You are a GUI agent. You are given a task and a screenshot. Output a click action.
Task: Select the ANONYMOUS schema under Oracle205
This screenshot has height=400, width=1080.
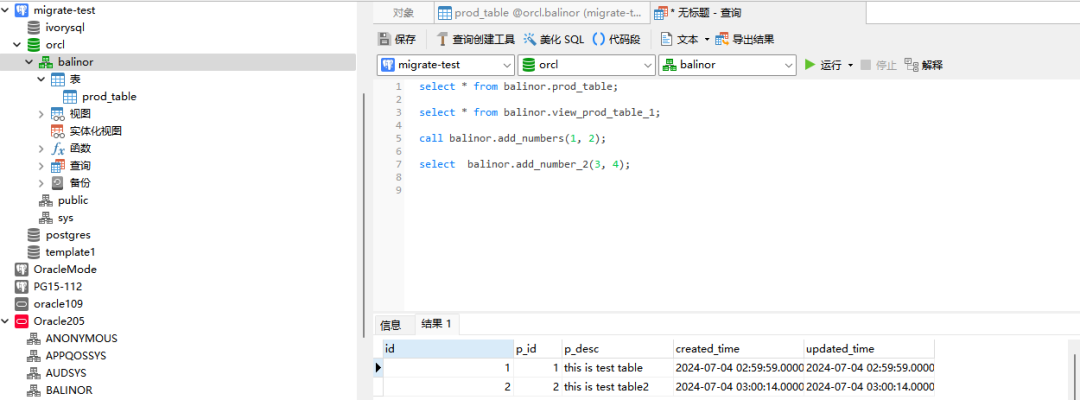(x=81, y=338)
